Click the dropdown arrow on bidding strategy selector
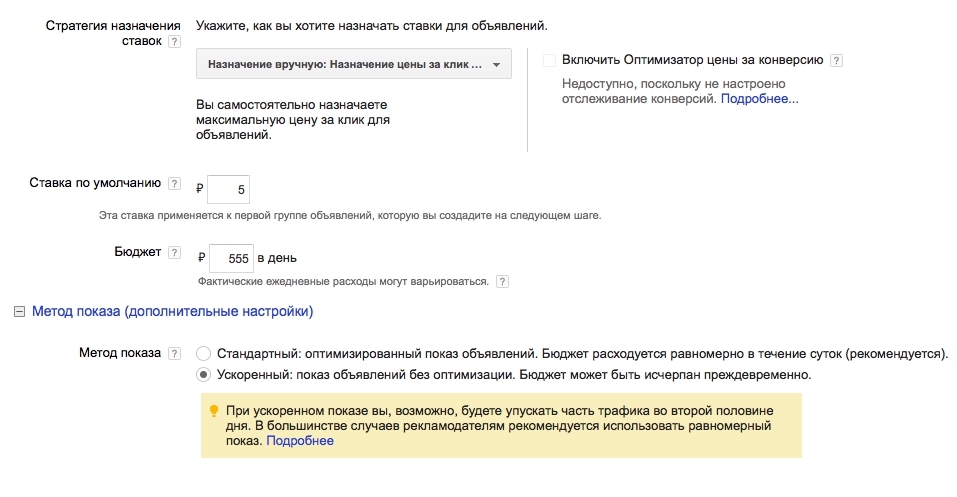The height and width of the screenshot is (497, 957). click(496, 65)
